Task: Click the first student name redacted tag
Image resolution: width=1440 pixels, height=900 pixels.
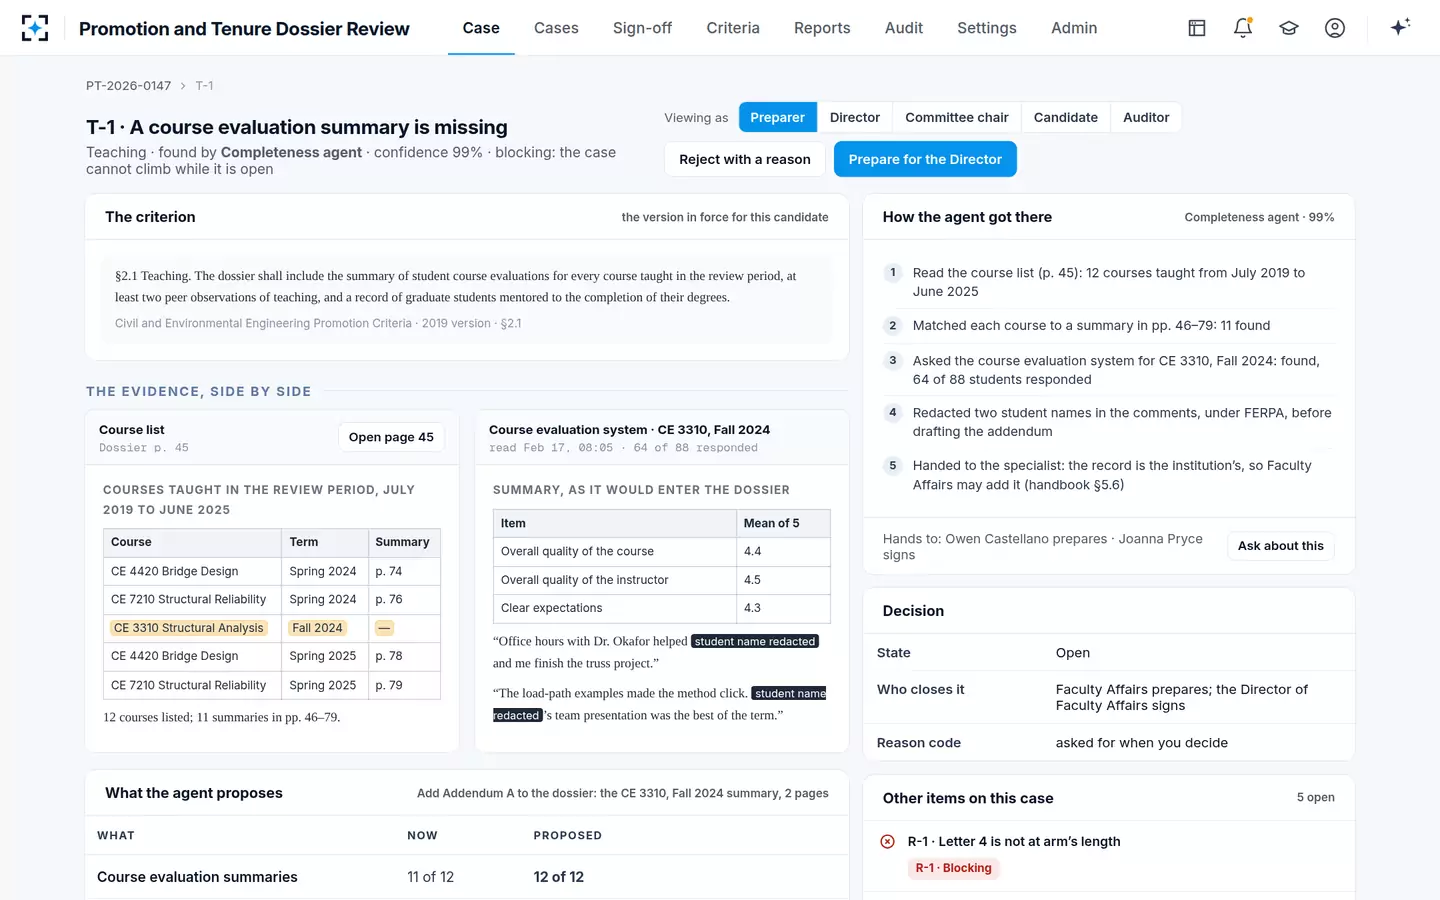Action: point(755,642)
